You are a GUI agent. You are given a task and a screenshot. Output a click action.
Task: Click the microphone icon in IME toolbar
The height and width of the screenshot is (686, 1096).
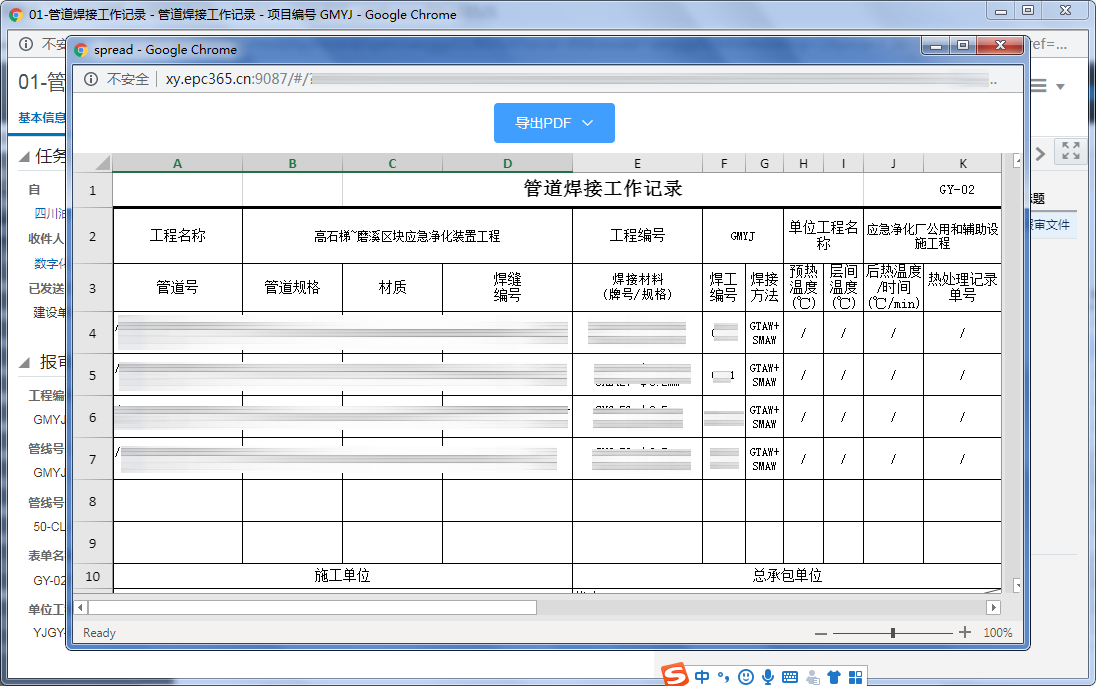[768, 676]
